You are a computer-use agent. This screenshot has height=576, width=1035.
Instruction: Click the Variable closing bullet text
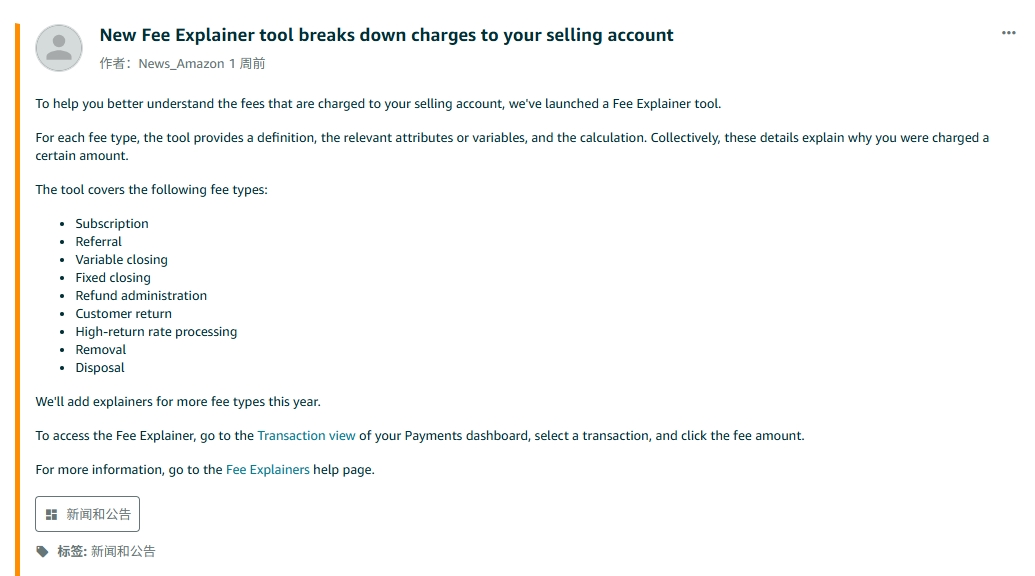[x=121, y=260]
